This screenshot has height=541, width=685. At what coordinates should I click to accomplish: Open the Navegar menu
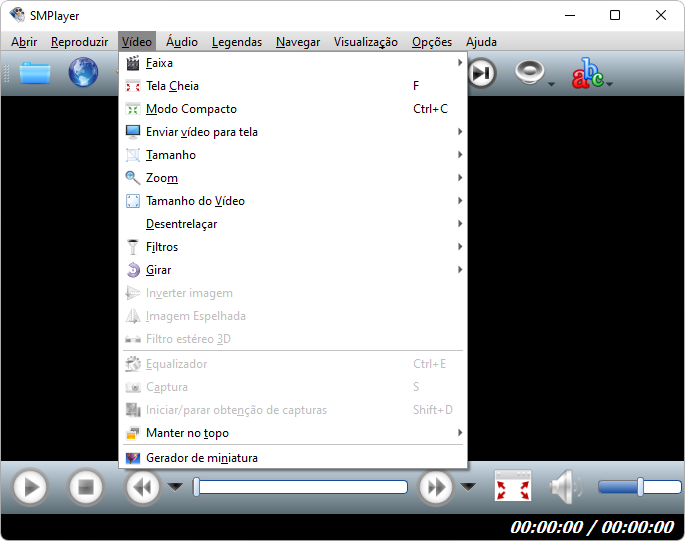pos(298,42)
